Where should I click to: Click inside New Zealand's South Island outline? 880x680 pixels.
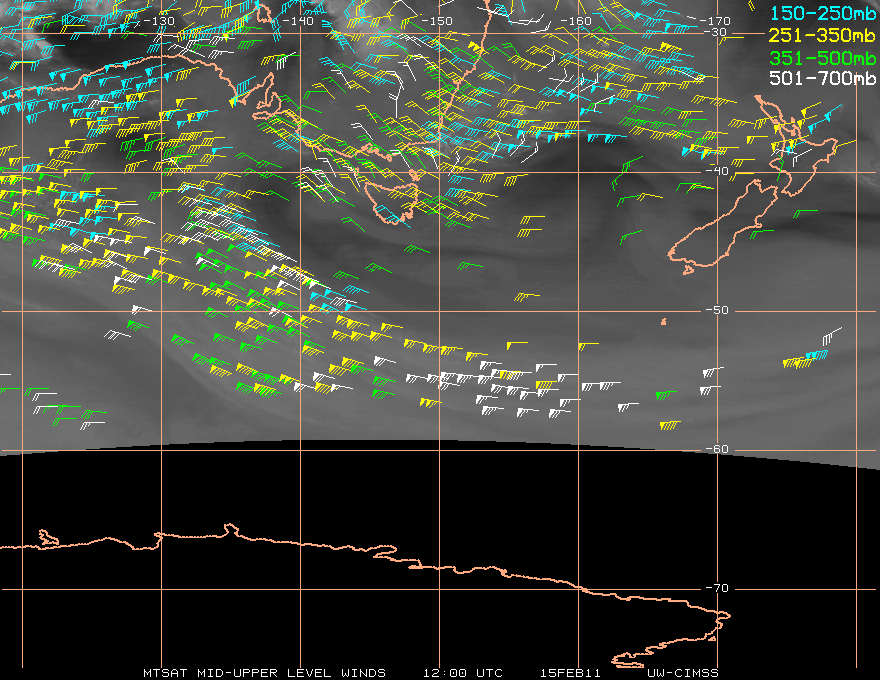click(x=724, y=230)
